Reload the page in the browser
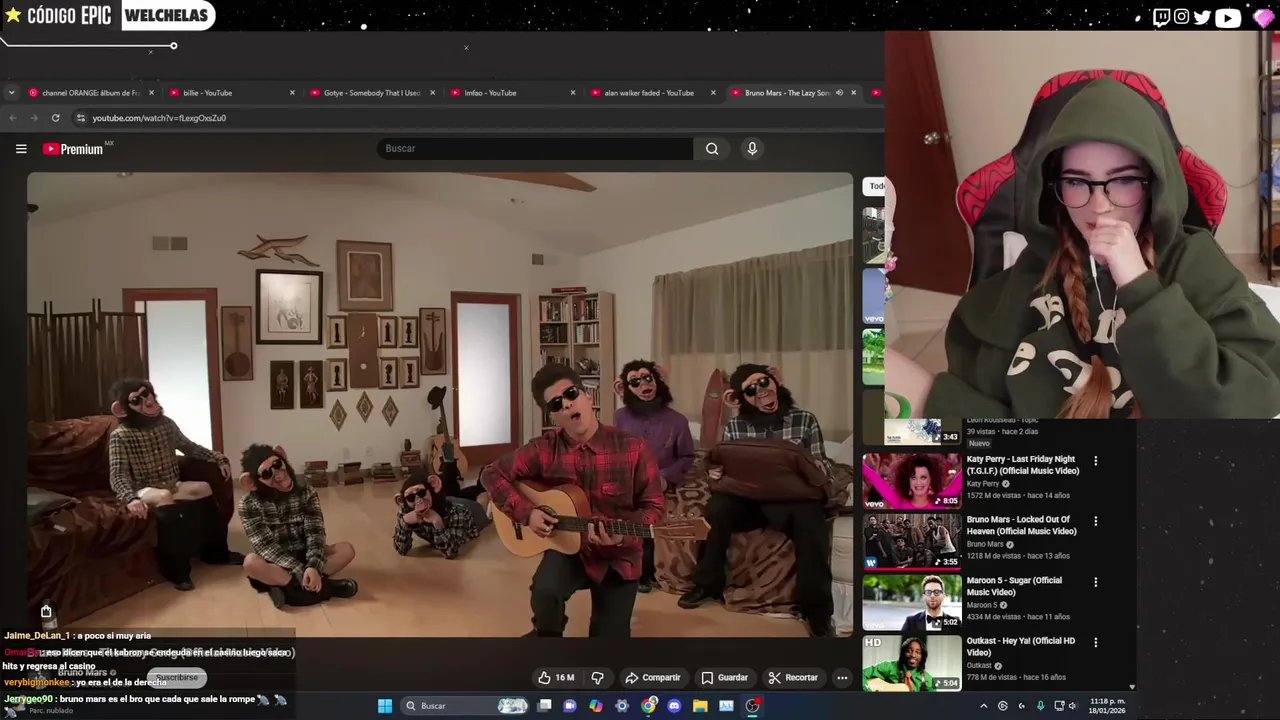Image resolution: width=1280 pixels, height=720 pixels. (x=55, y=118)
